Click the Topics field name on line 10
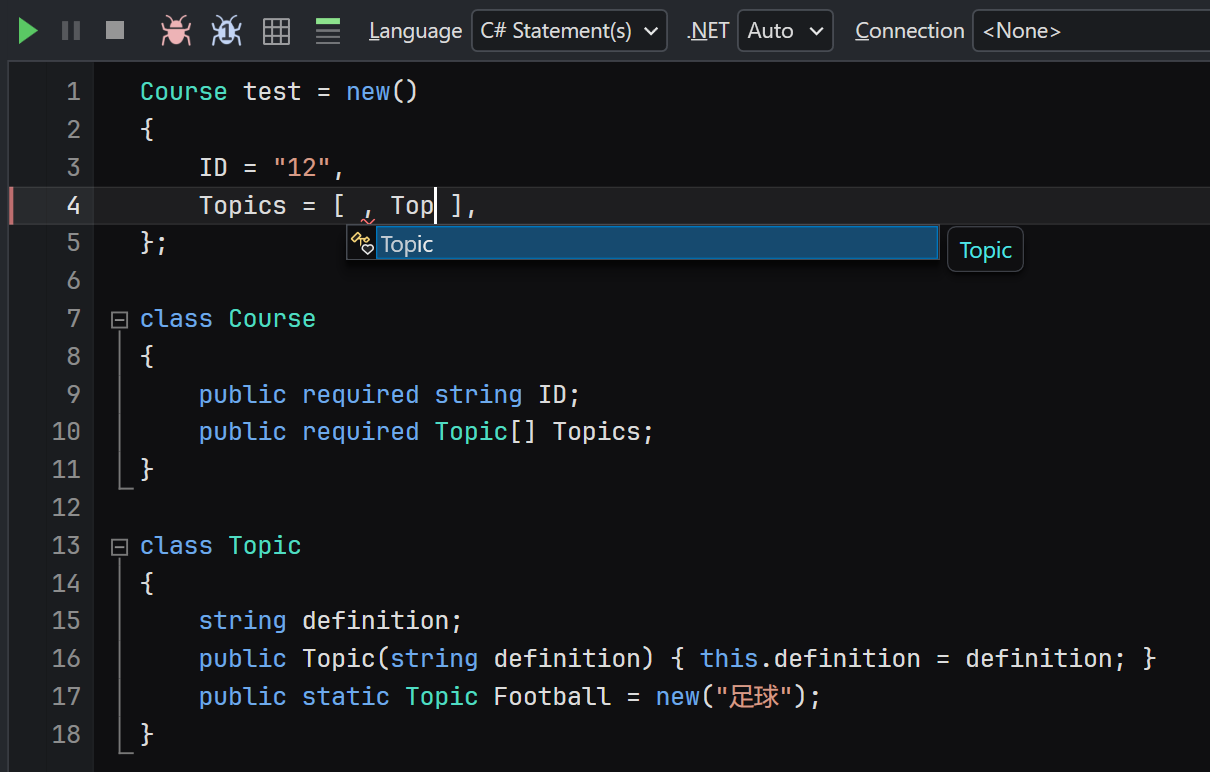Viewport: 1210px width, 772px height. tap(597, 432)
